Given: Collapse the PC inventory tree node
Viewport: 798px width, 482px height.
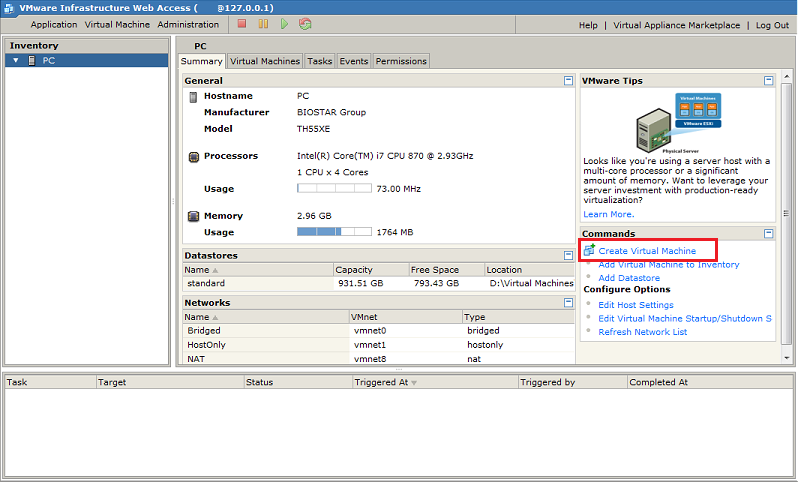Looking at the screenshot, I should (x=16, y=61).
